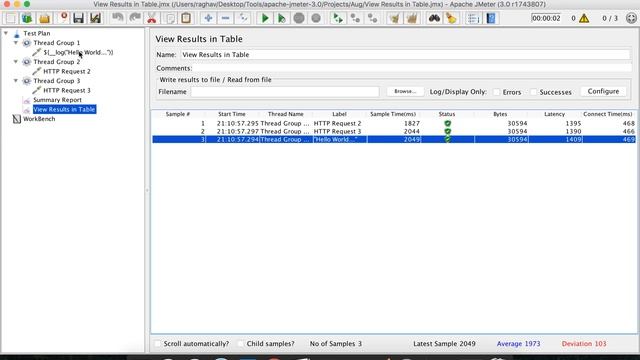This screenshot has width=640, height=360.
Task: Select the row with sample time 2044
Action: [x=394, y=131]
